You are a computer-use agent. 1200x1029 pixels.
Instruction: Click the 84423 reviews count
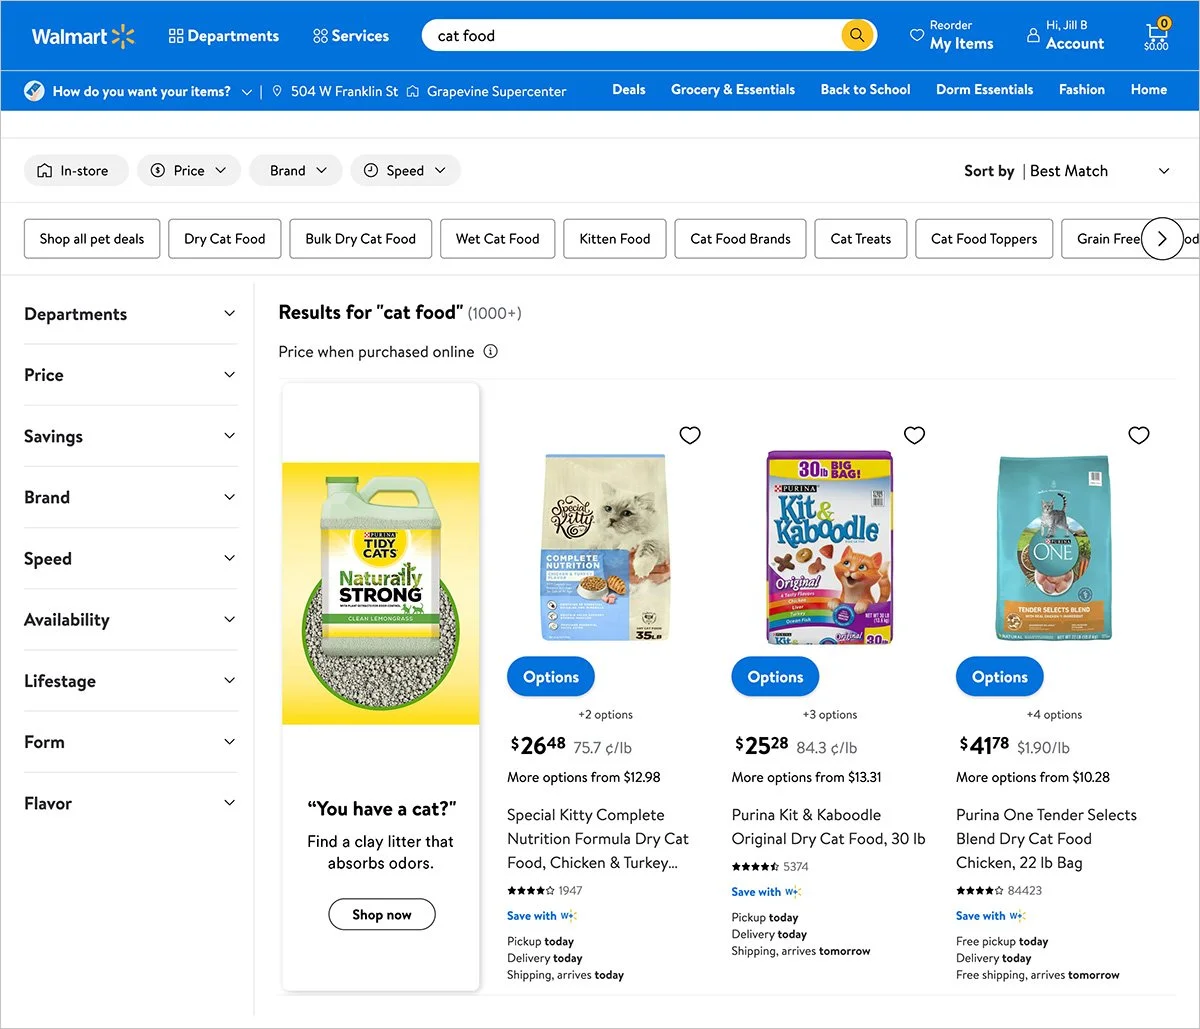tap(1024, 890)
